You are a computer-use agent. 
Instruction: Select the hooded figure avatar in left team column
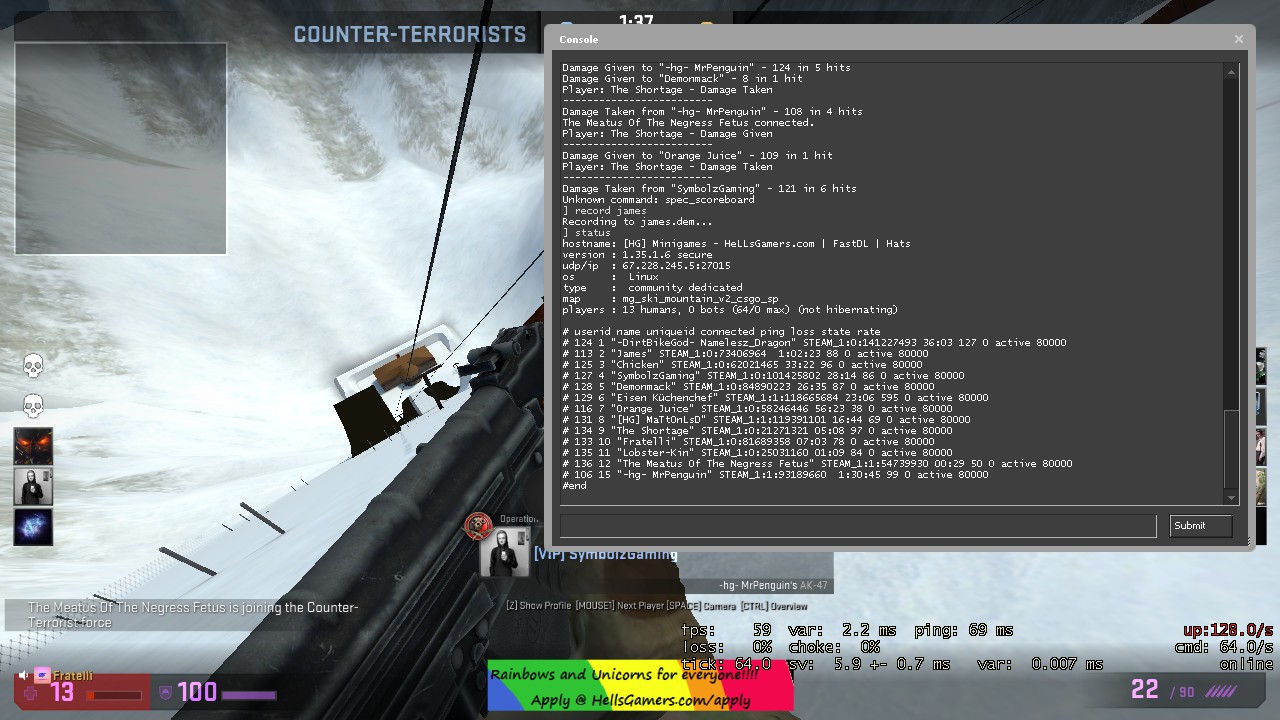(33, 486)
